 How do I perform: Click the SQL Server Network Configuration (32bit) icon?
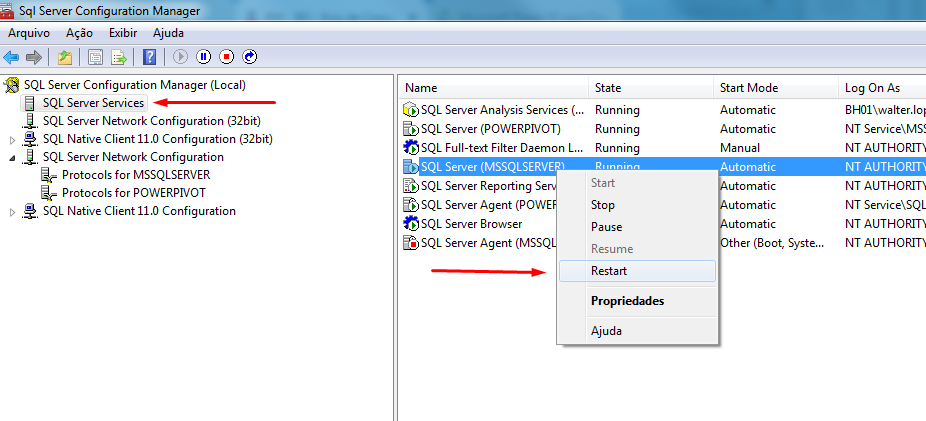[x=30, y=121]
